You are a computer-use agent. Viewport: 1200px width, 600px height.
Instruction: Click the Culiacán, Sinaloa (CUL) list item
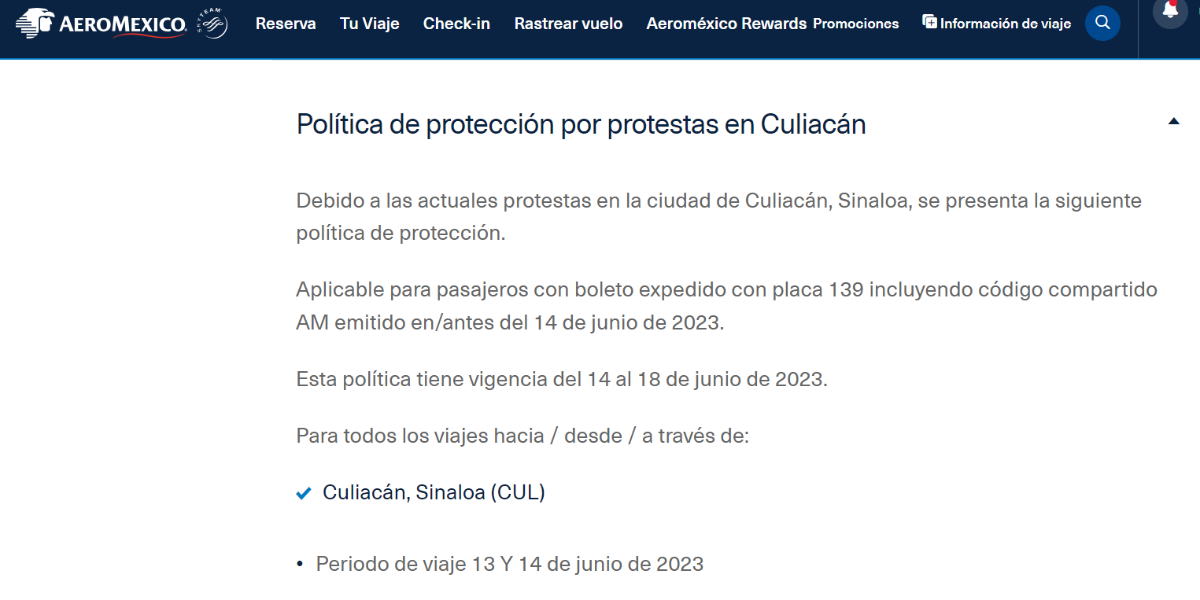pyautogui.click(x=433, y=492)
